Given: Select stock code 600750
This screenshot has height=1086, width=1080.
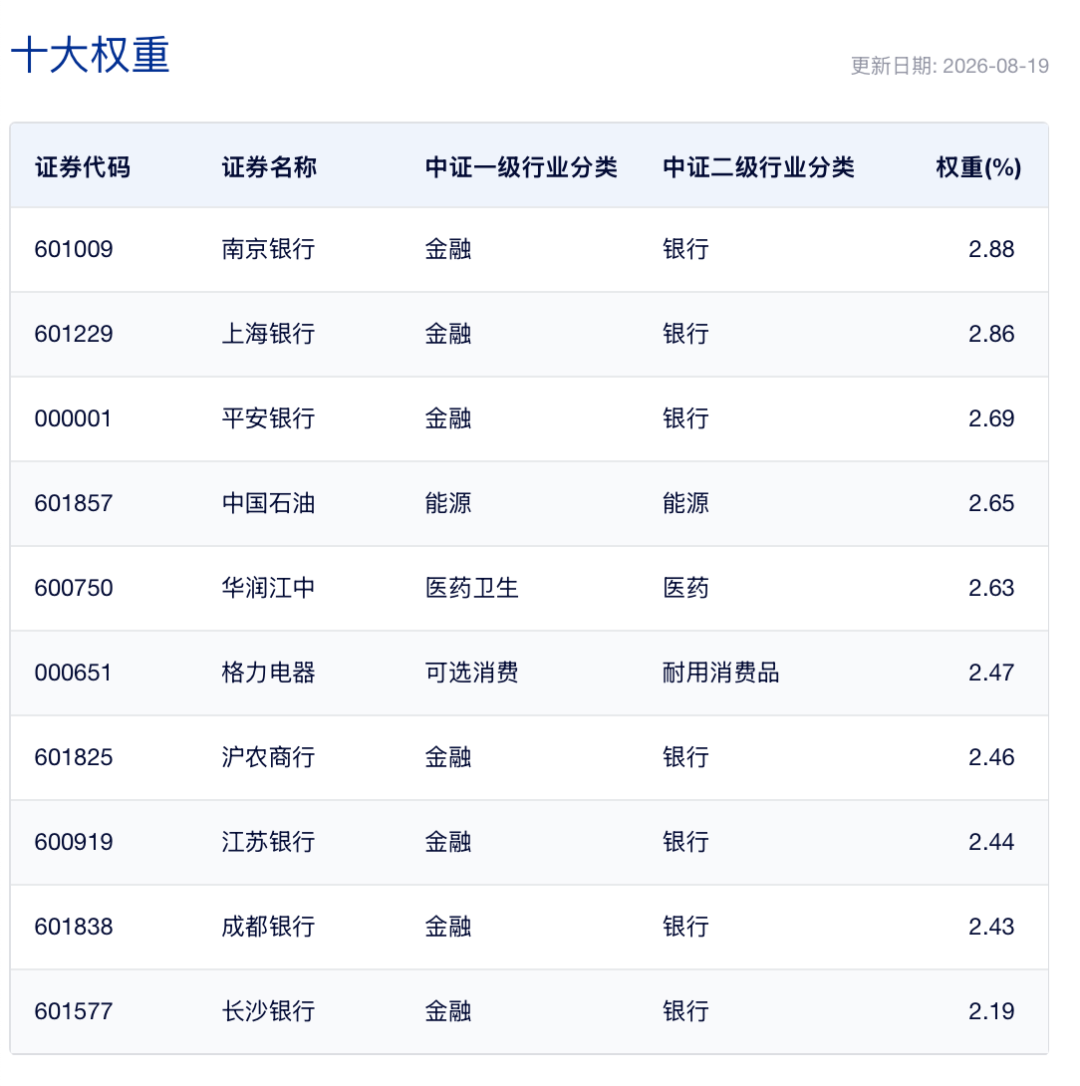Looking at the screenshot, I should pos(73,588).
